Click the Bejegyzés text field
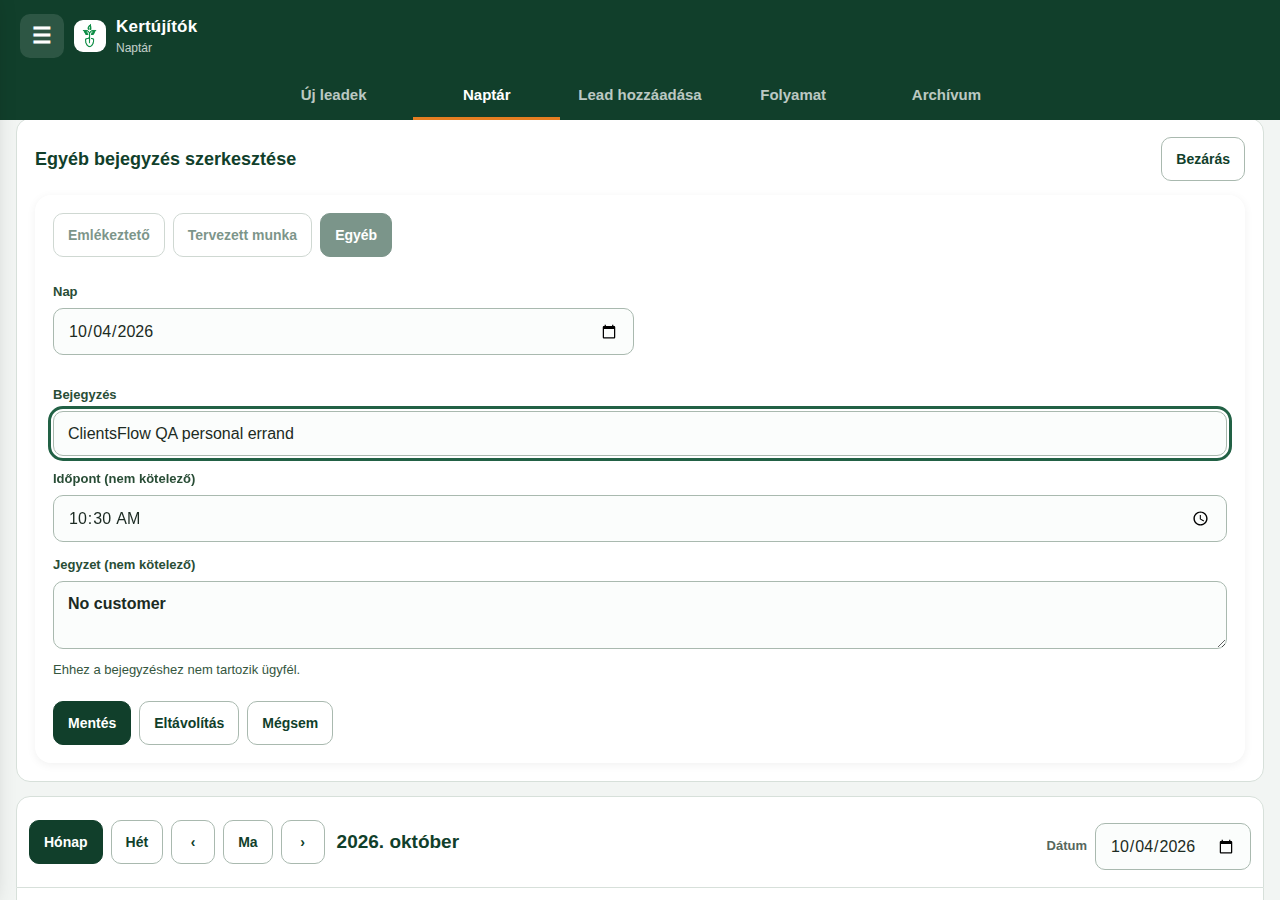 click(x=640, y=434)
